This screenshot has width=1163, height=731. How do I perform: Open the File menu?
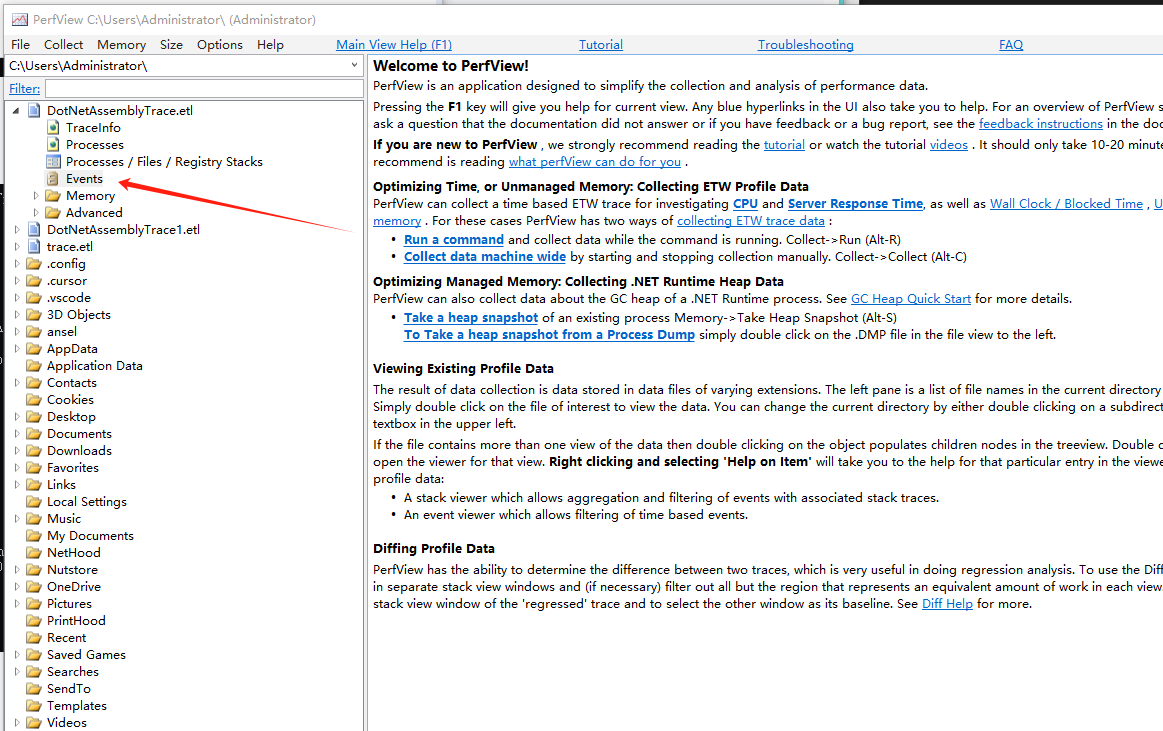click(21, 44)
